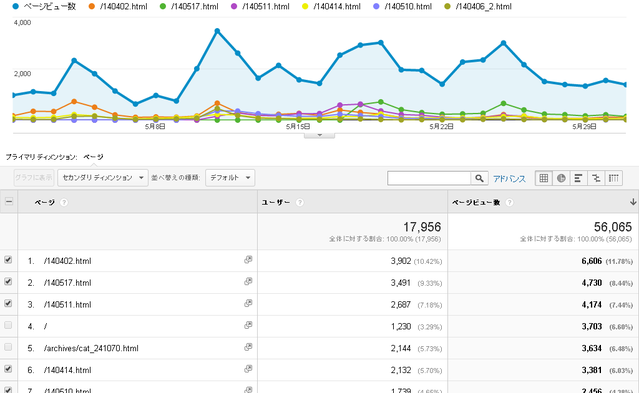Click total users value 17,956
The width and height of the screenshot is (639, 393).
pos(422,227)
